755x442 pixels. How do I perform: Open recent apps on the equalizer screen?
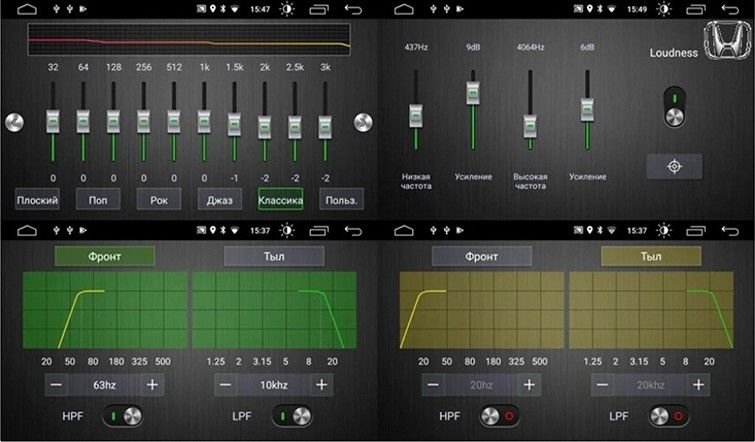tap(319, 9)
